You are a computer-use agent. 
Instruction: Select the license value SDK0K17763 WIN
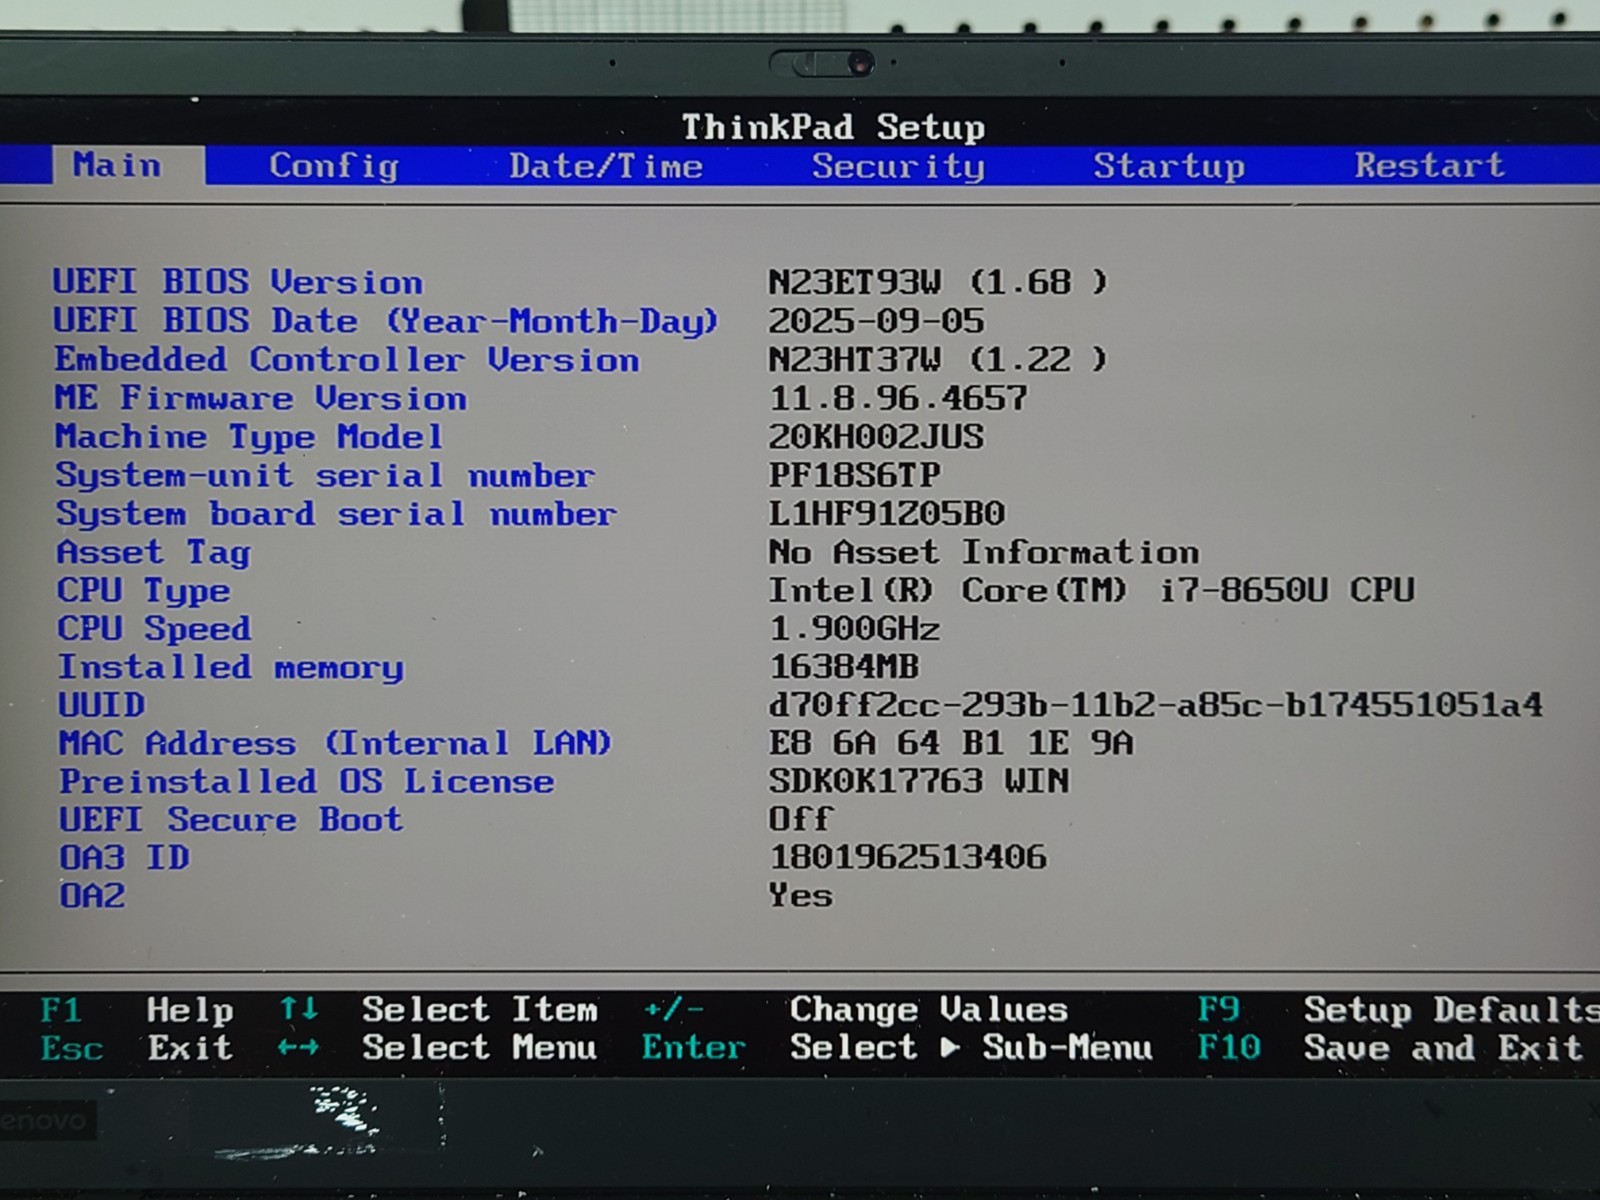tap(919, 781)
